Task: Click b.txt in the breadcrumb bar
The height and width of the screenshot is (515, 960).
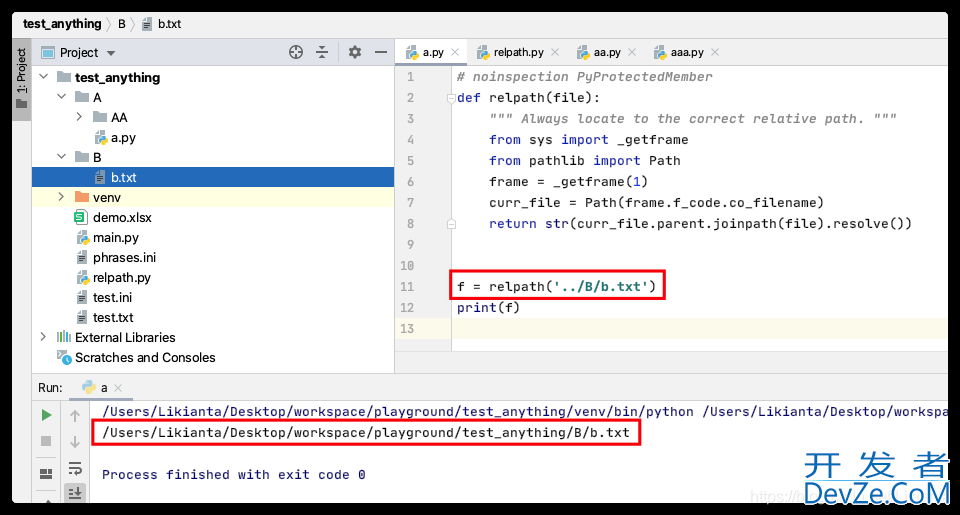Action: (x=162, y=24)
